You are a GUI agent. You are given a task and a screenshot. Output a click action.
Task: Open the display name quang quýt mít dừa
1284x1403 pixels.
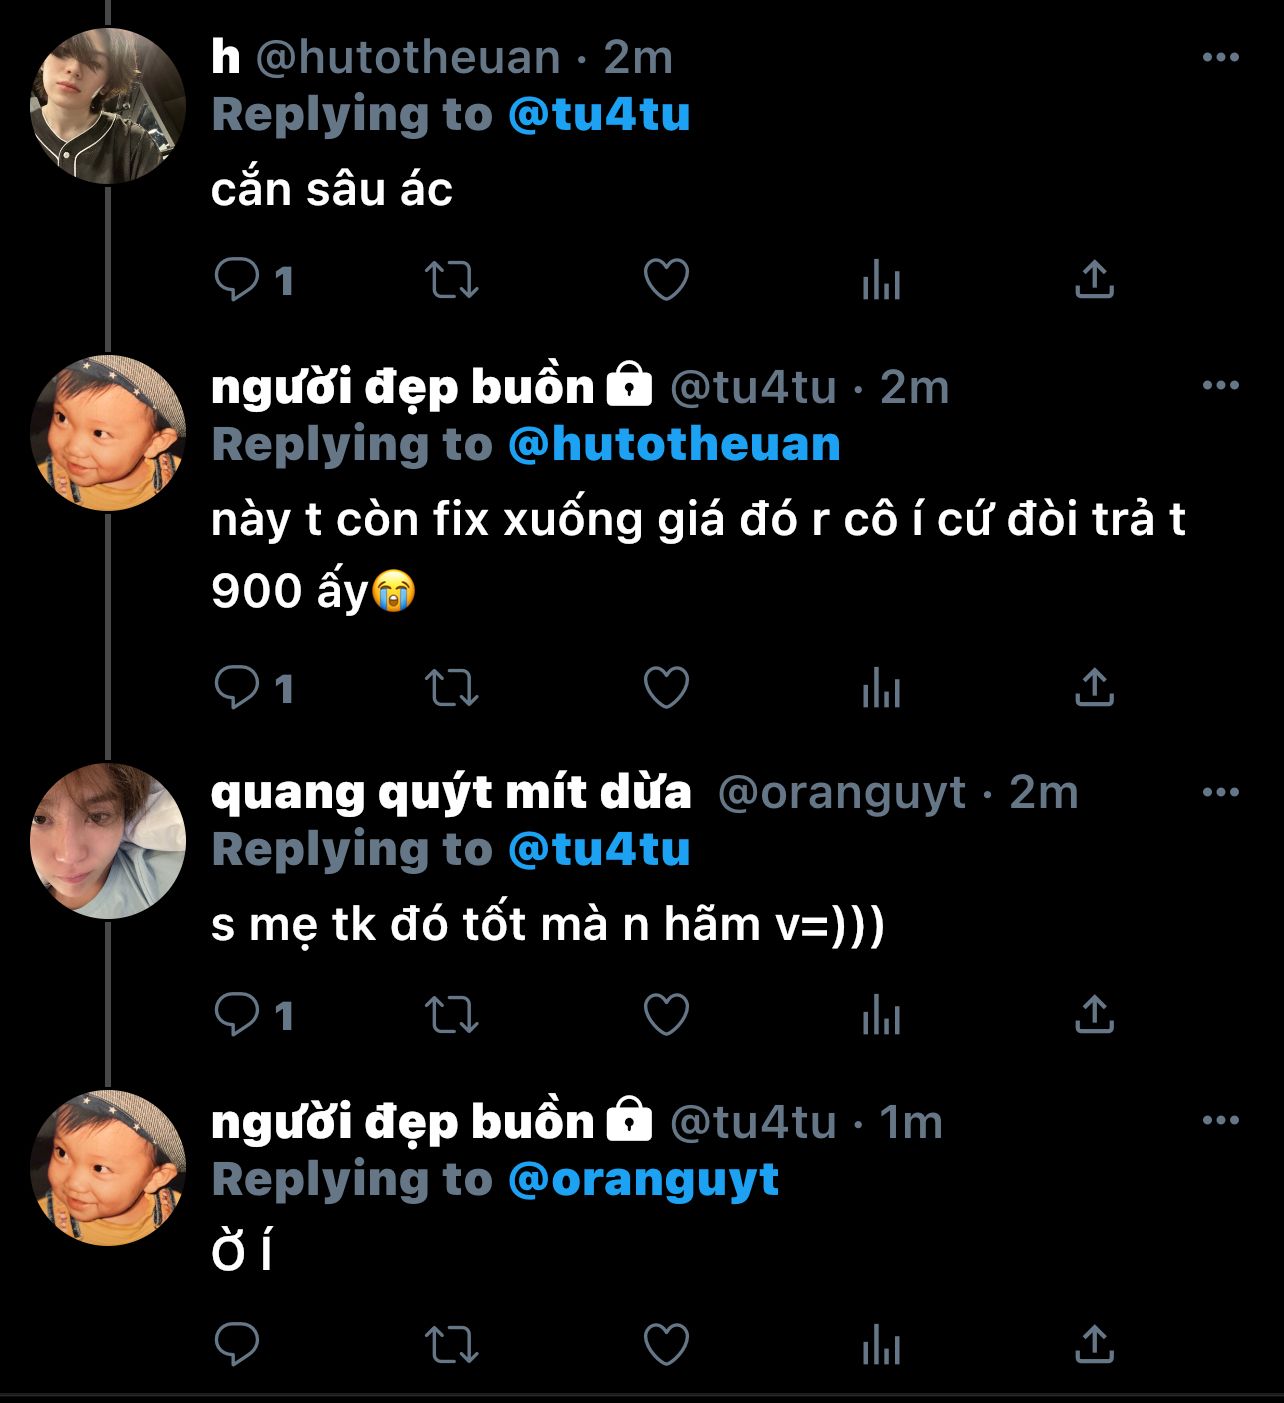click(451, 793)
